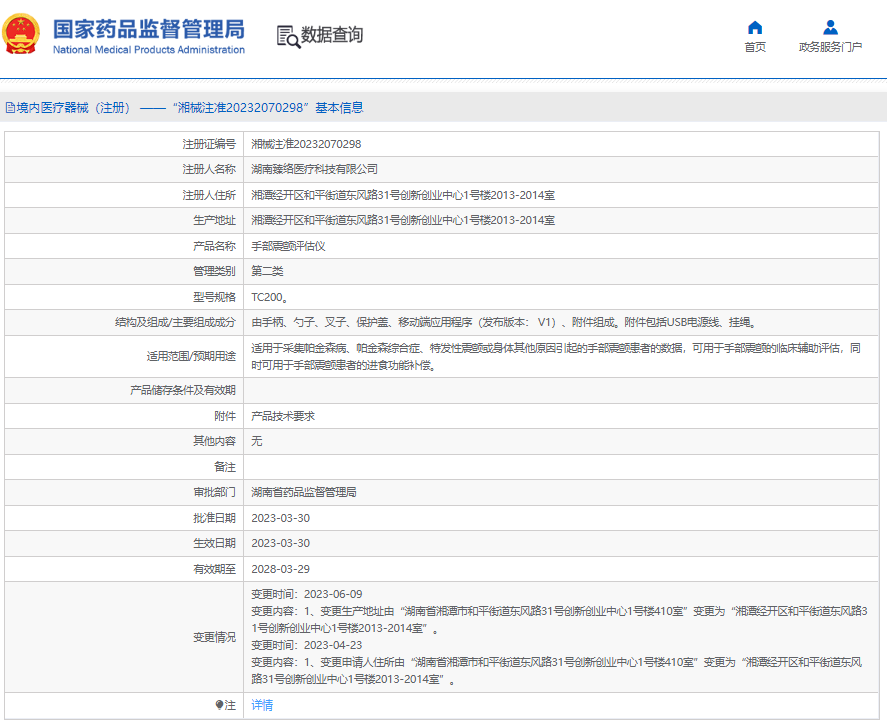Image resolution: width=887 pixels, height=724 pixels.
Task: Select registration number 湘械注准20232070298 cell
Action: [x=306, y=144]
